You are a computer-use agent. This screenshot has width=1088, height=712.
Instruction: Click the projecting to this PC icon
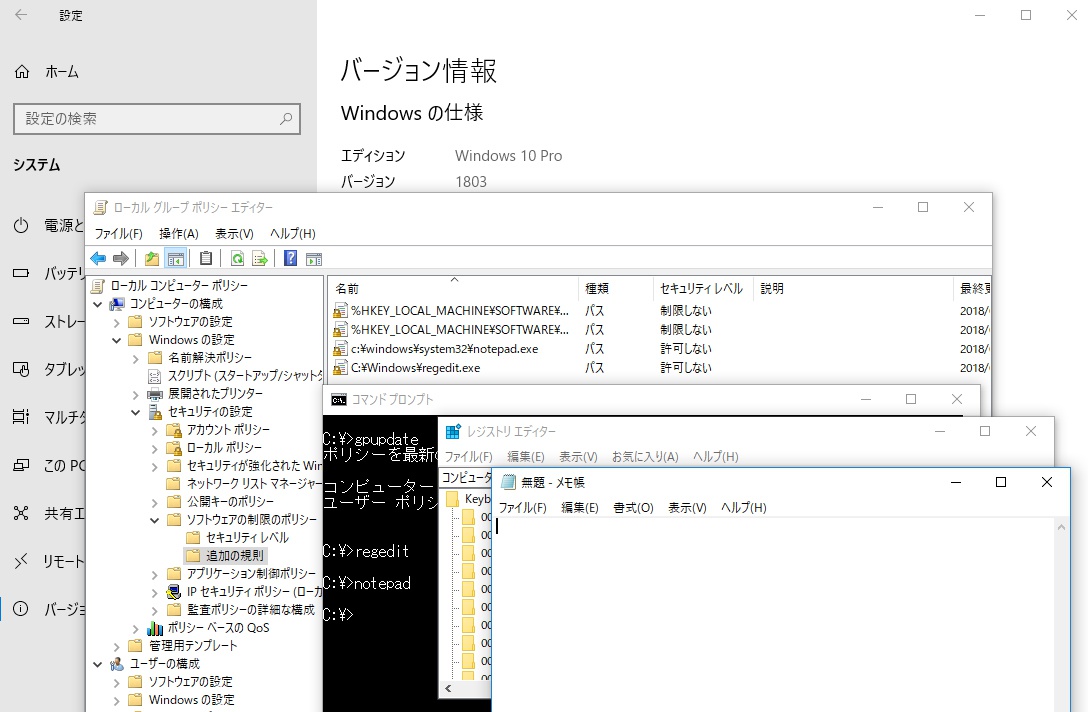22,465
